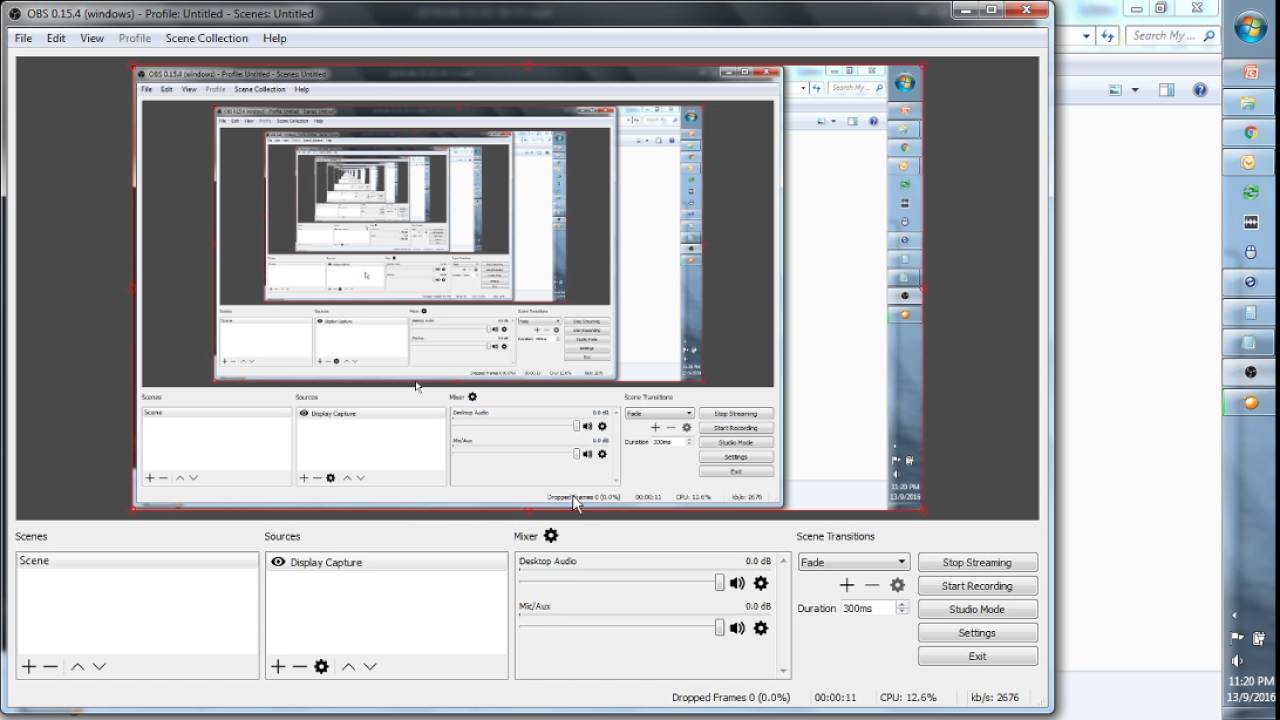This screenshot has height=720, width=1280.
Task: Add a new source with the plus icon
Action: (278, 666)
